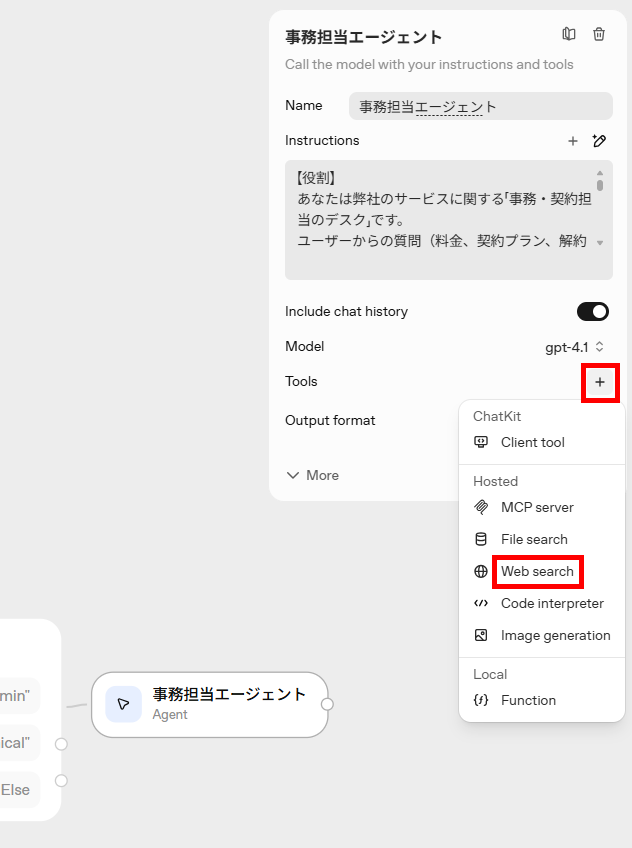Open the instructions edit pencil icon
632x848 pixels.
[599, 141]
